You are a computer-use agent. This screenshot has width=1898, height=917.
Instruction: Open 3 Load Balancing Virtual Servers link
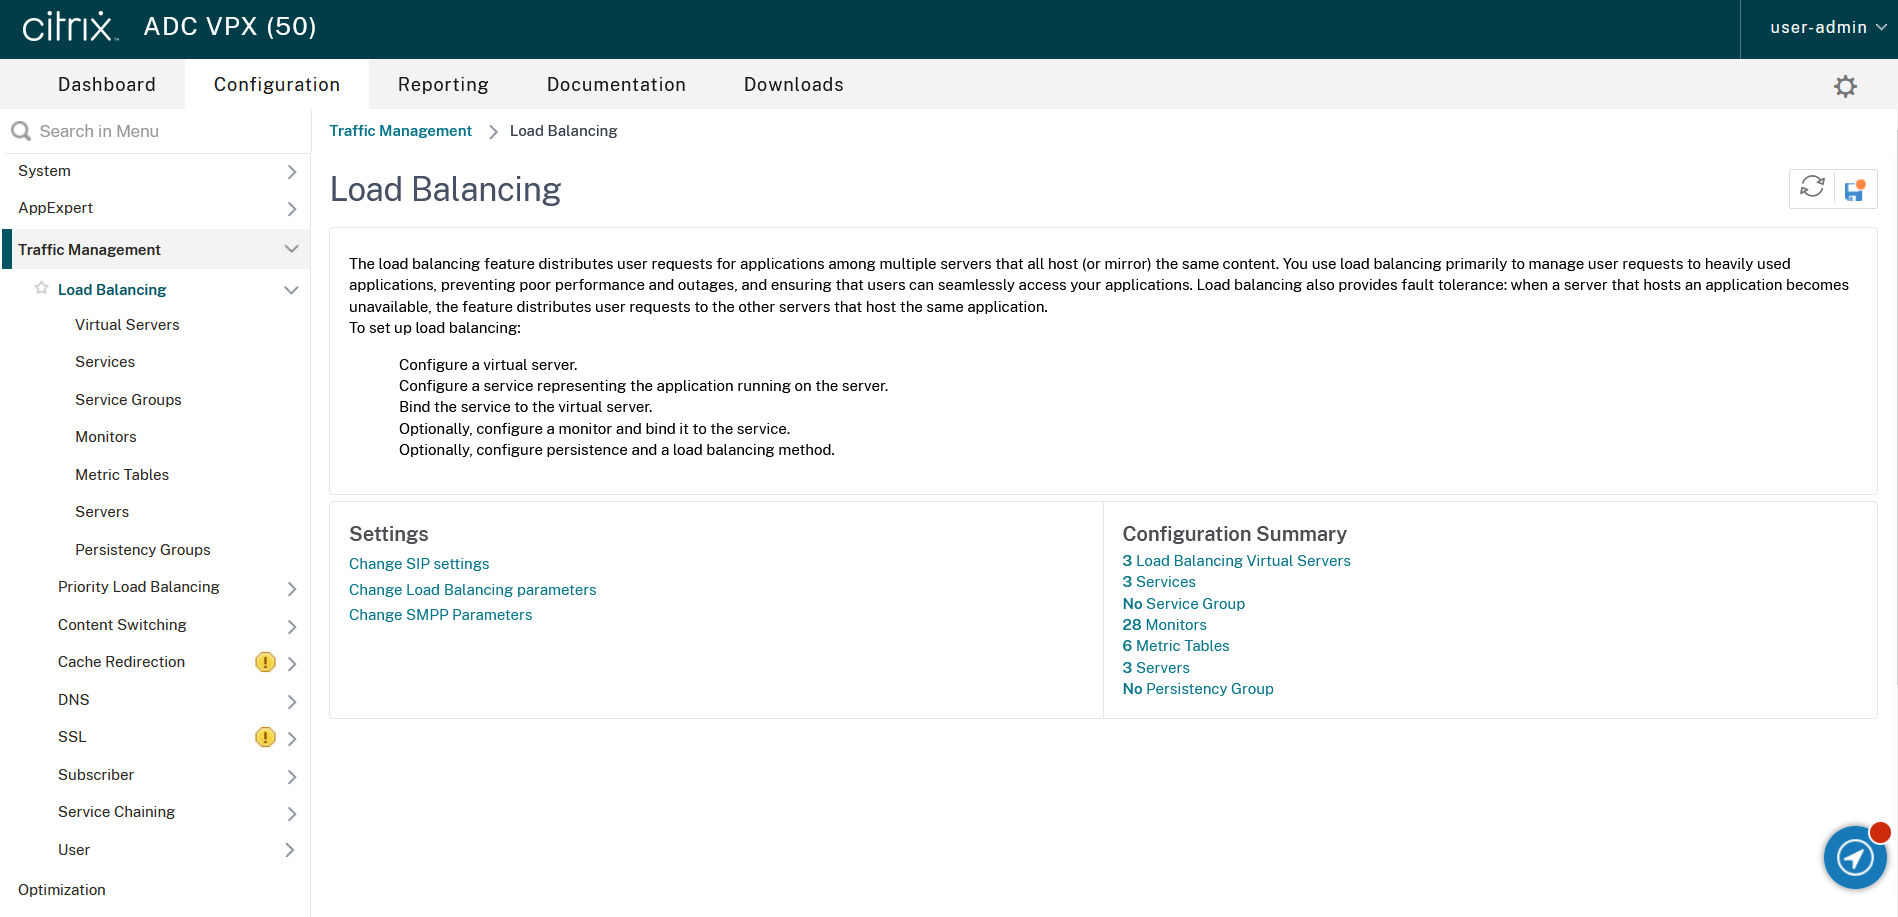pos(1236,561)
